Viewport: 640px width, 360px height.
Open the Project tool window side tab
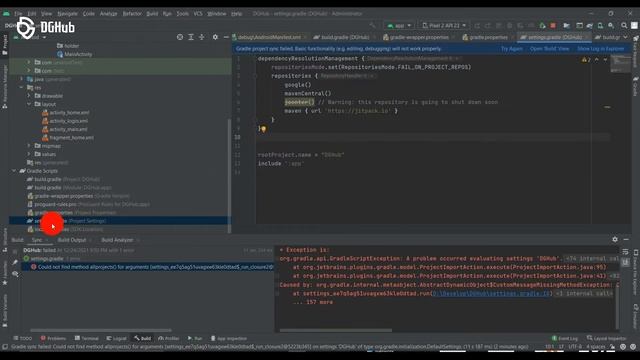click(x=4, y=44)
